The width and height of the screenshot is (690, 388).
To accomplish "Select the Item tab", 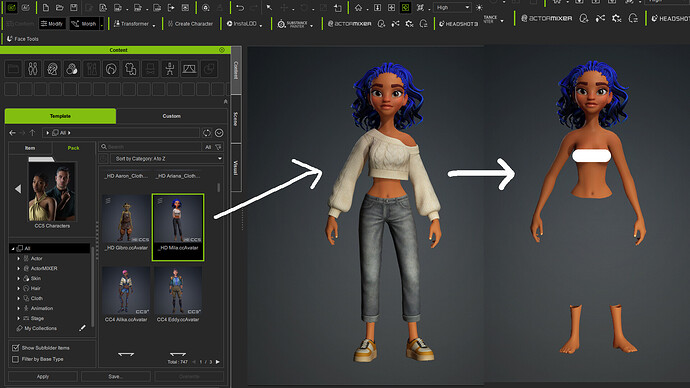I will pos(30,148).
